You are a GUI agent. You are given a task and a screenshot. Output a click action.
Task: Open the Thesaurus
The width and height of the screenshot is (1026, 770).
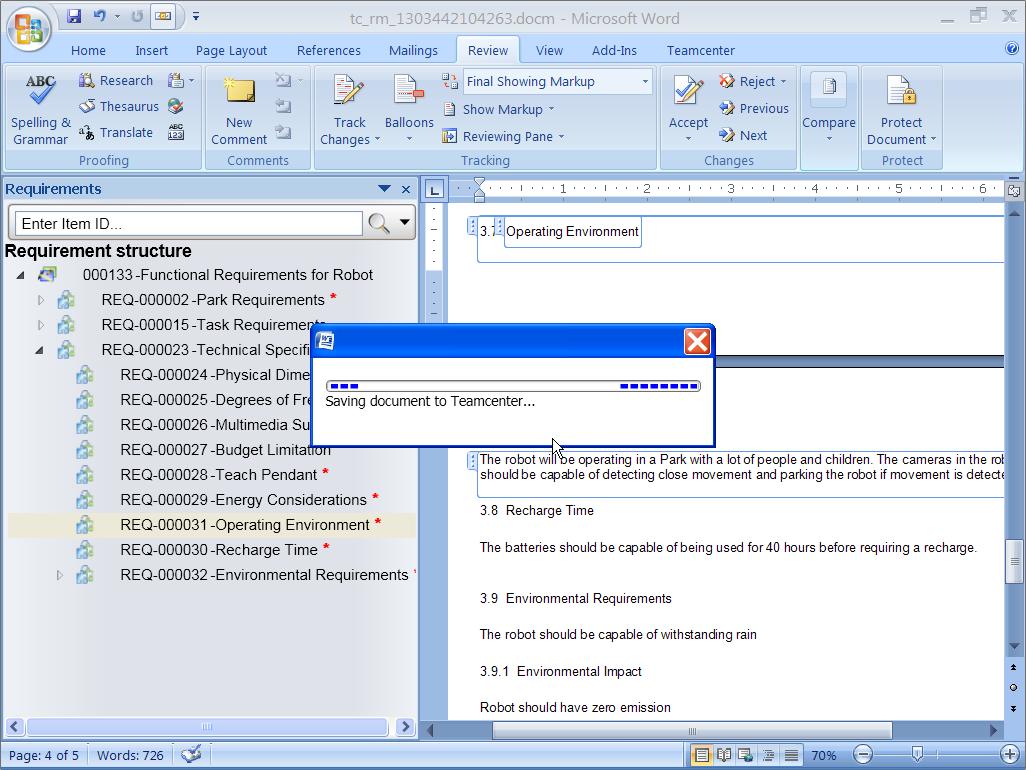pyautogui.click(x=118, y=106)
